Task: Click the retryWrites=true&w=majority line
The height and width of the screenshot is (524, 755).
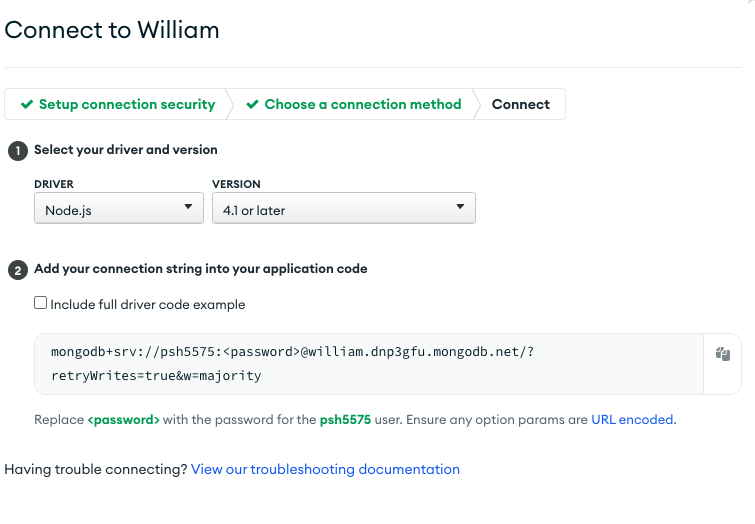Action: point(156,376)
